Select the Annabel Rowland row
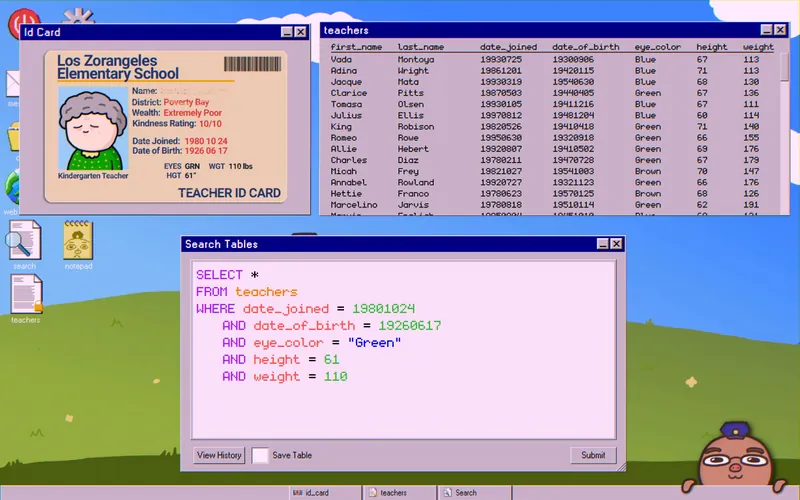Screen dimensions: 800x500 552,183
